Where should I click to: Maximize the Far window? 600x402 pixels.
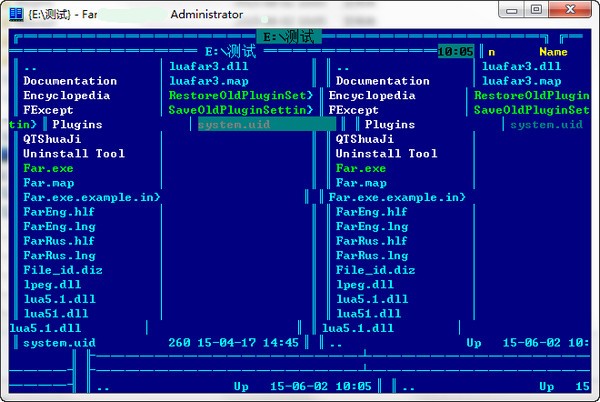tap(536, 10)
